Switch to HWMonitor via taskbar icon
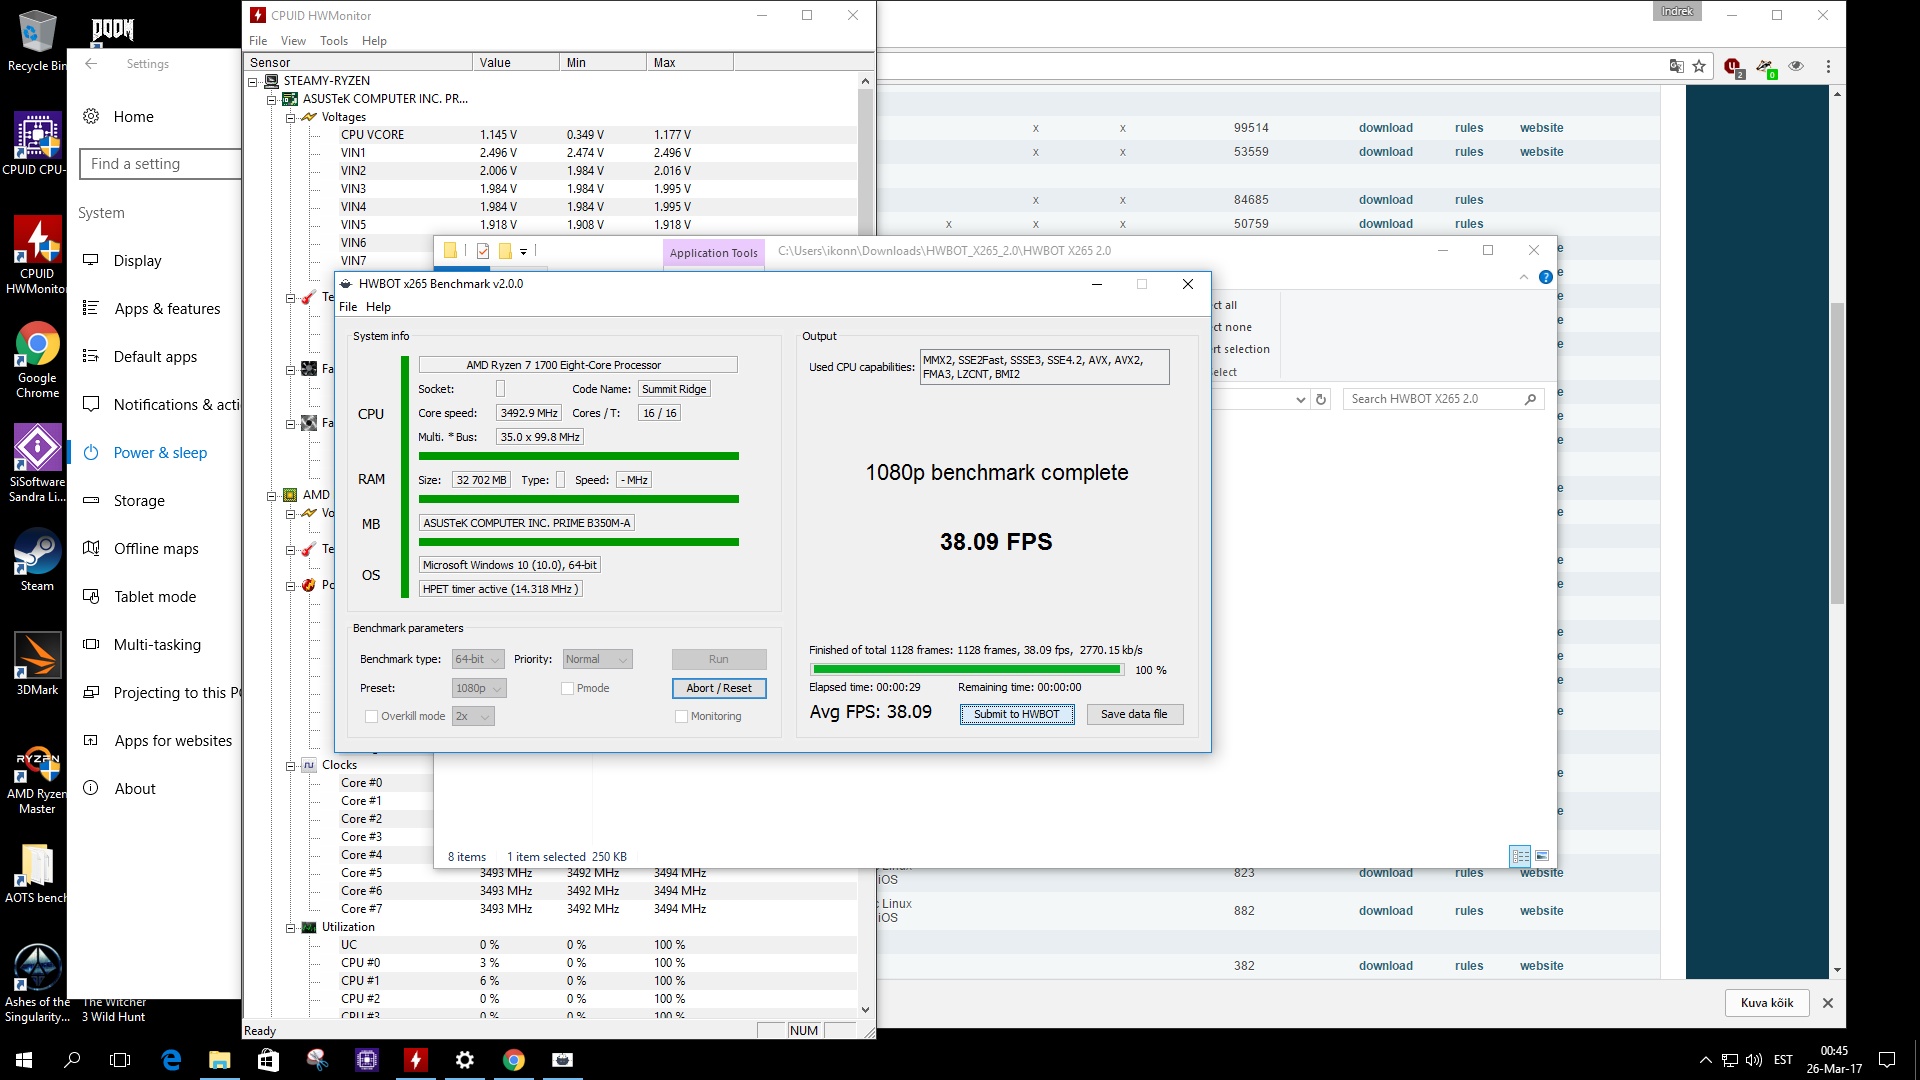 tap(415, 1060)
